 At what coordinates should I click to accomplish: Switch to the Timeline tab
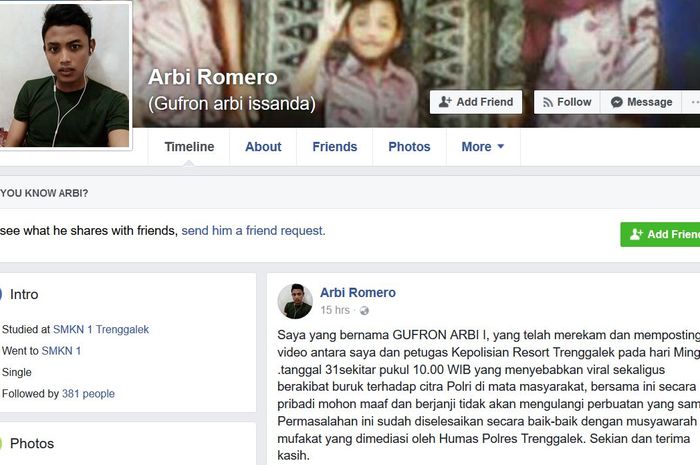pos(189,147)
